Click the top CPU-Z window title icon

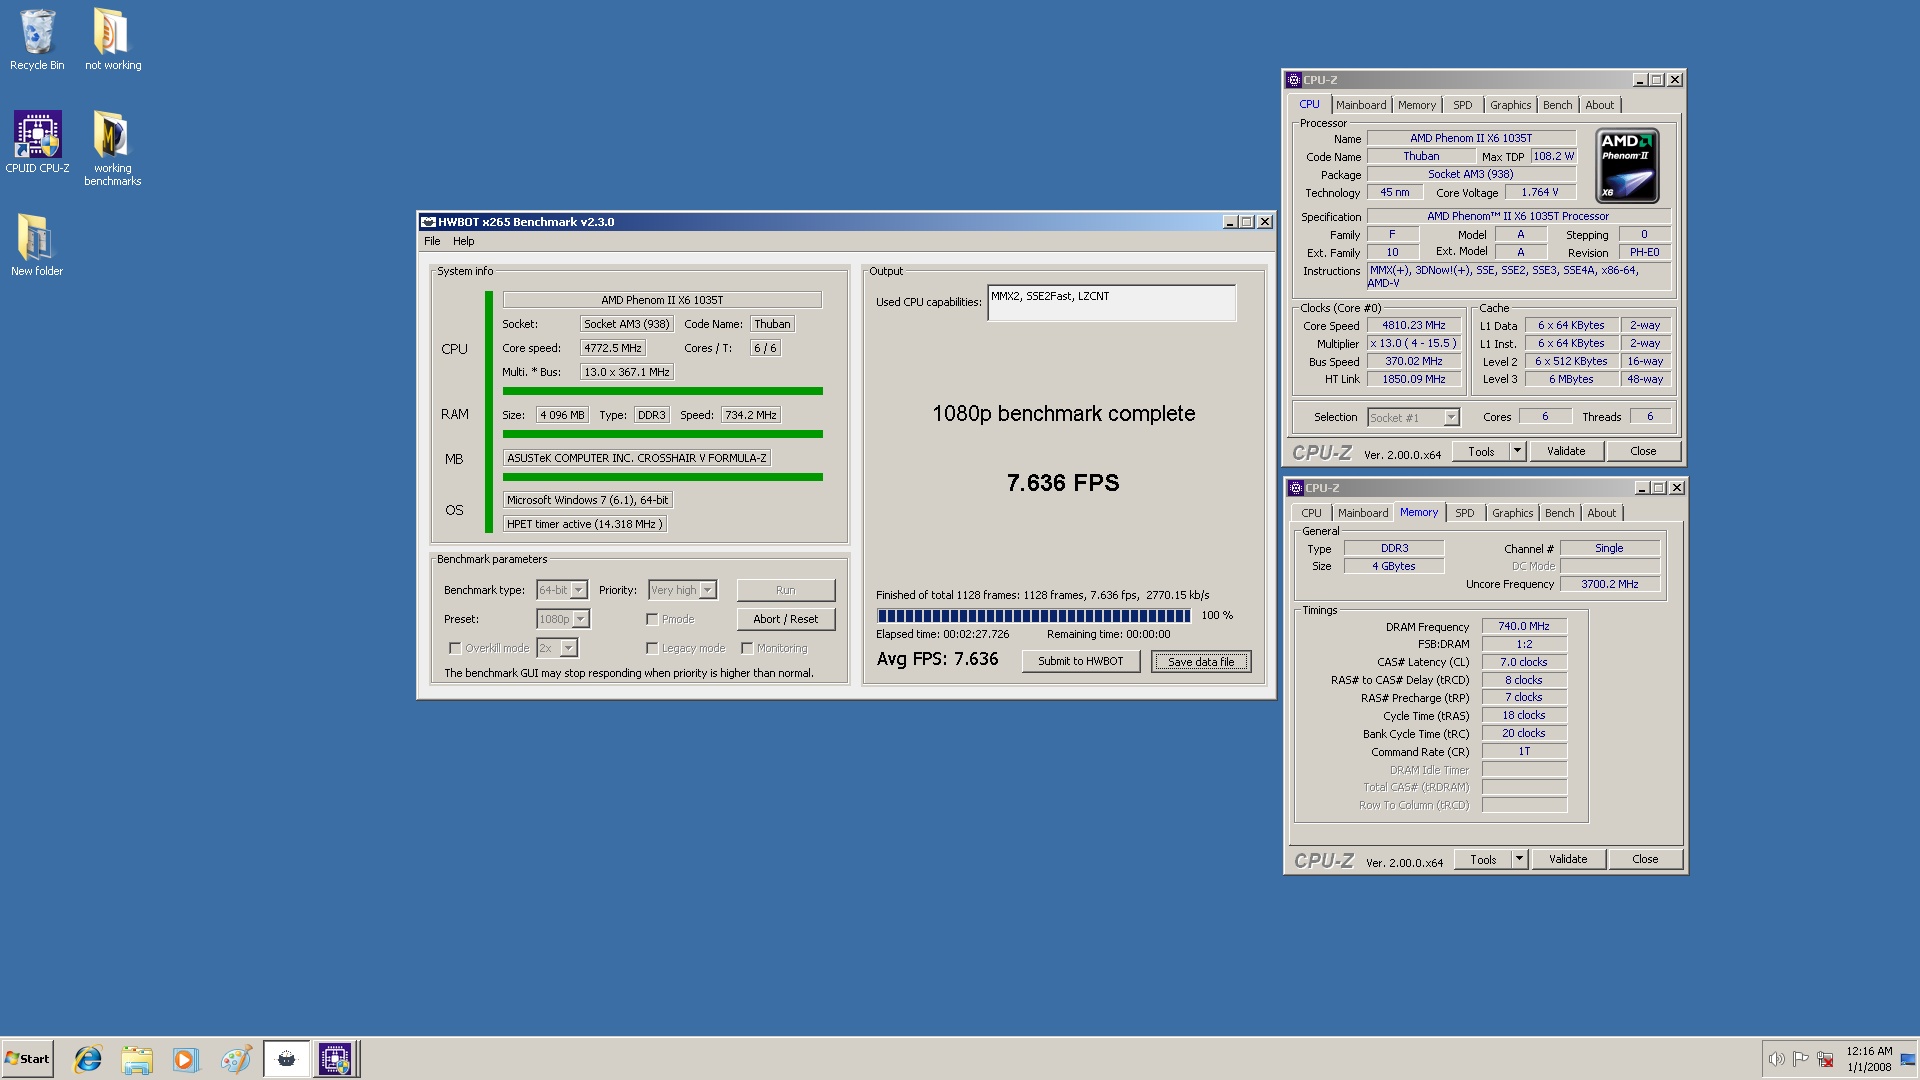(1293, 80)
